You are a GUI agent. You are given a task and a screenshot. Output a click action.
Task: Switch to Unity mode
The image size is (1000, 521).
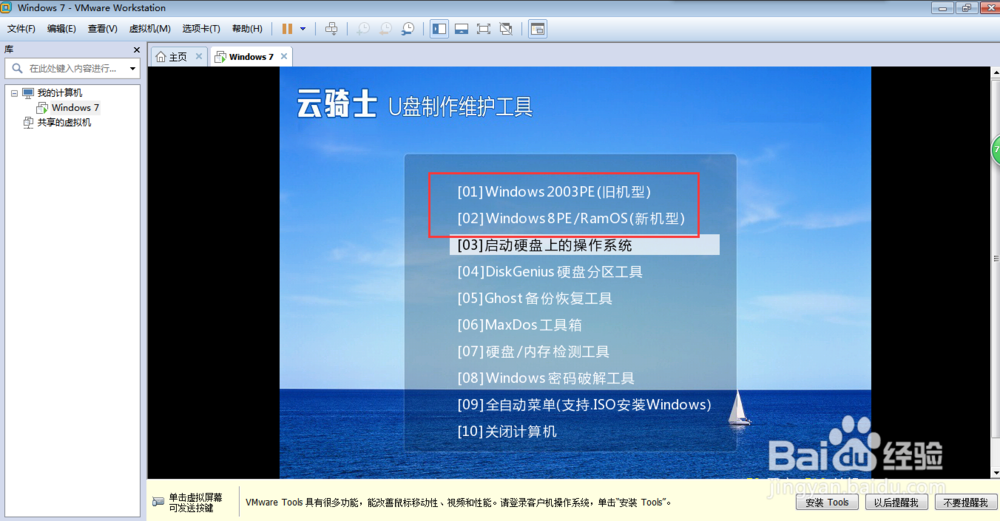(x=506, y=29)
